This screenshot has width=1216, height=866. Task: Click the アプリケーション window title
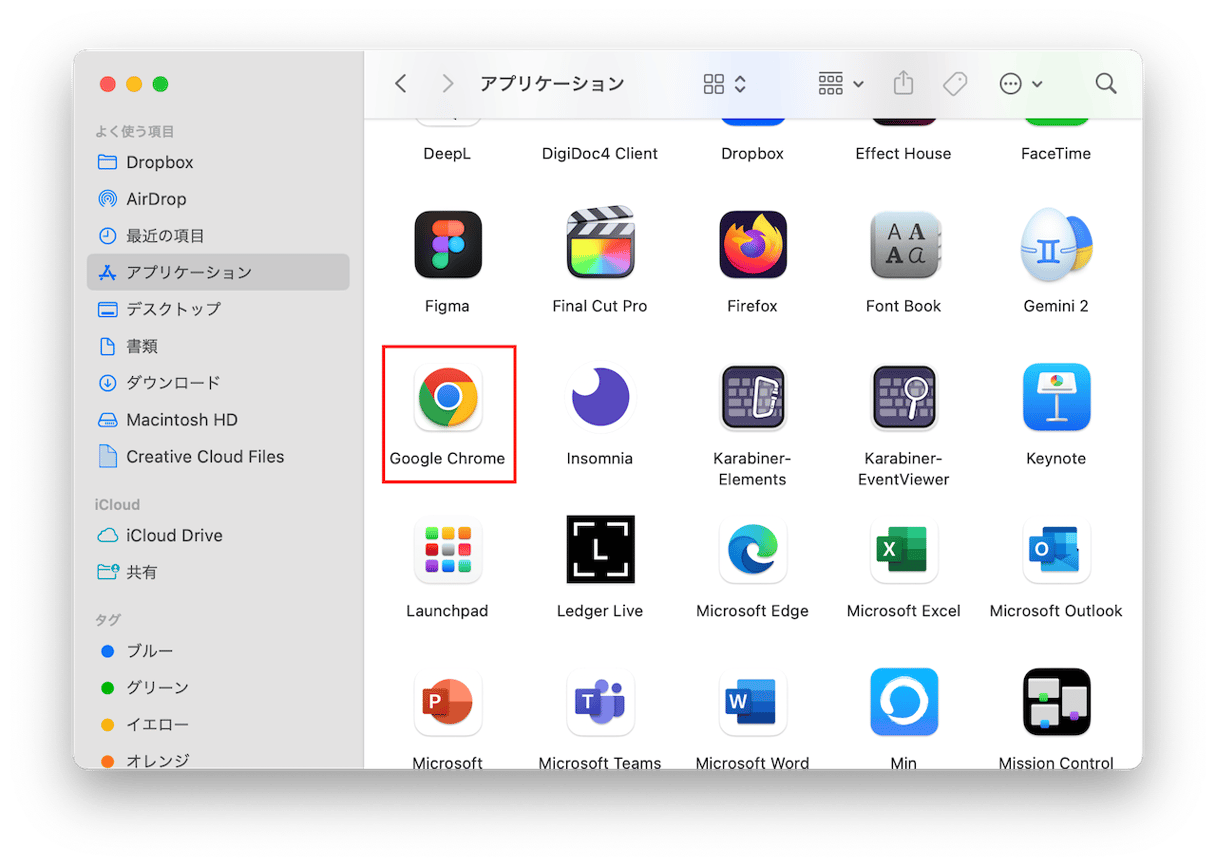[552, 84]
